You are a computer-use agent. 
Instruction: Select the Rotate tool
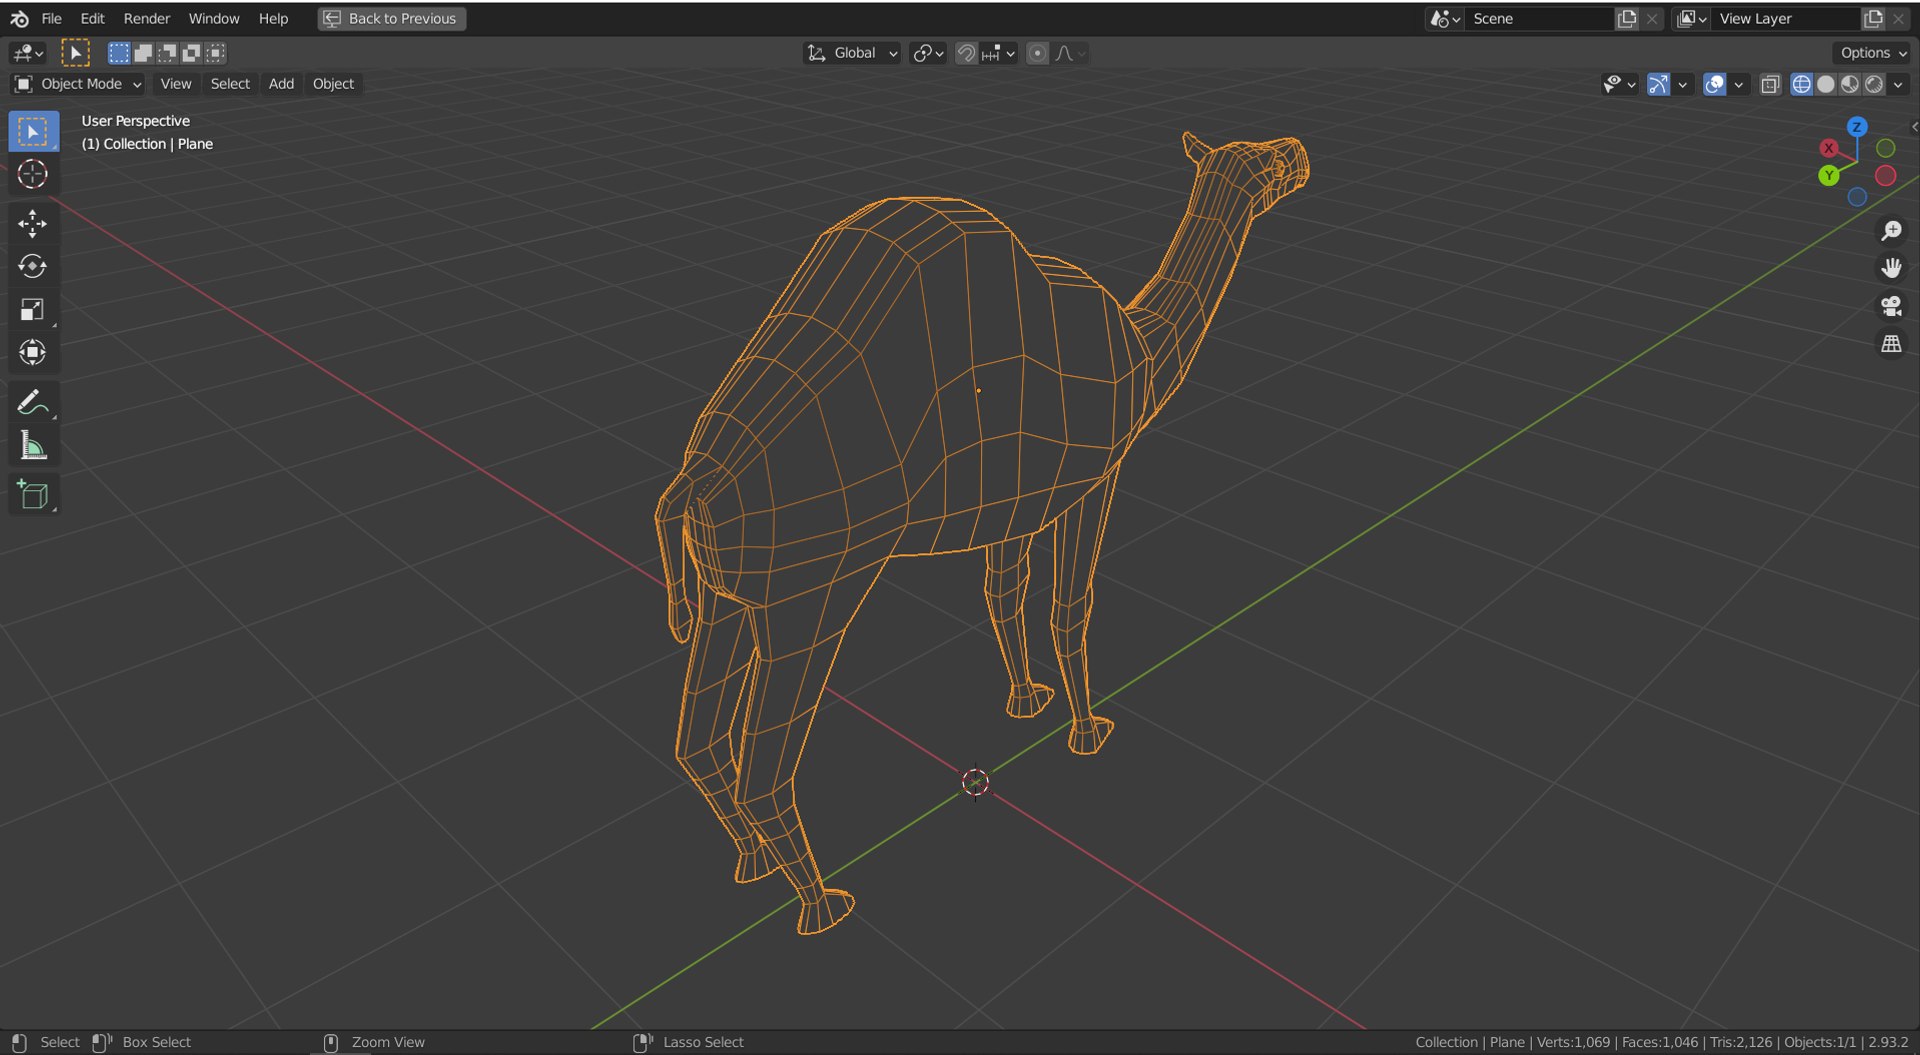33,267
